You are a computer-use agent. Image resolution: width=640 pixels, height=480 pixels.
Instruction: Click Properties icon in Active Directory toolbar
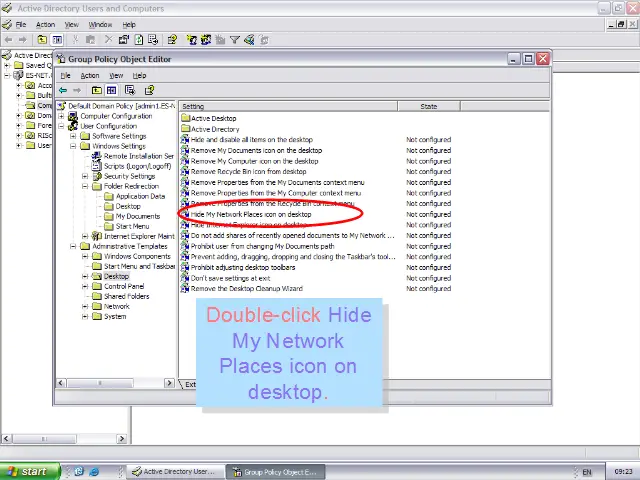pyautogui.click(x=123, y=40)
